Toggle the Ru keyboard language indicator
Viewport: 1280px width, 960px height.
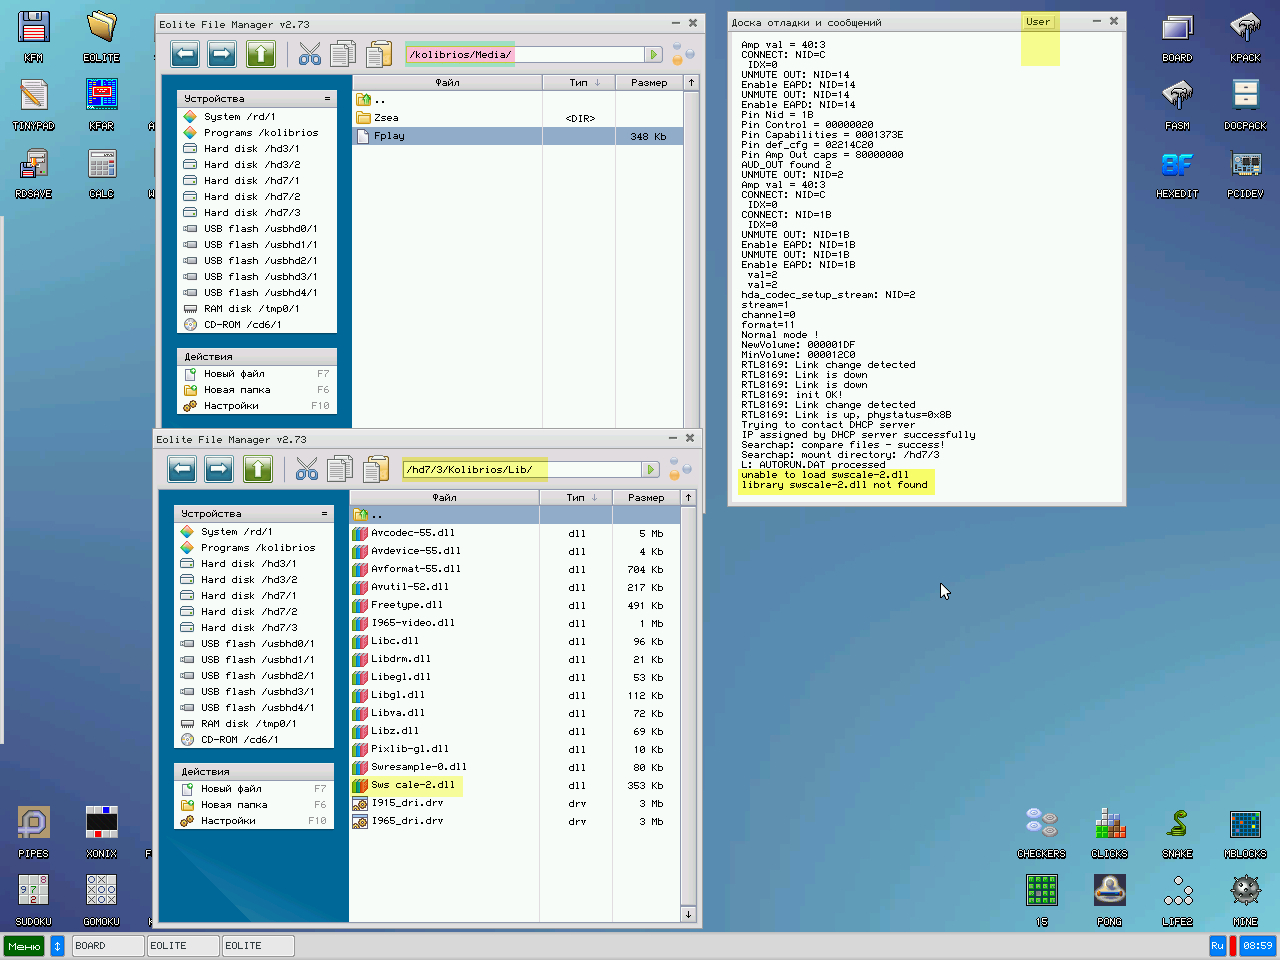pyautogui.click(x=1217, y=945)
